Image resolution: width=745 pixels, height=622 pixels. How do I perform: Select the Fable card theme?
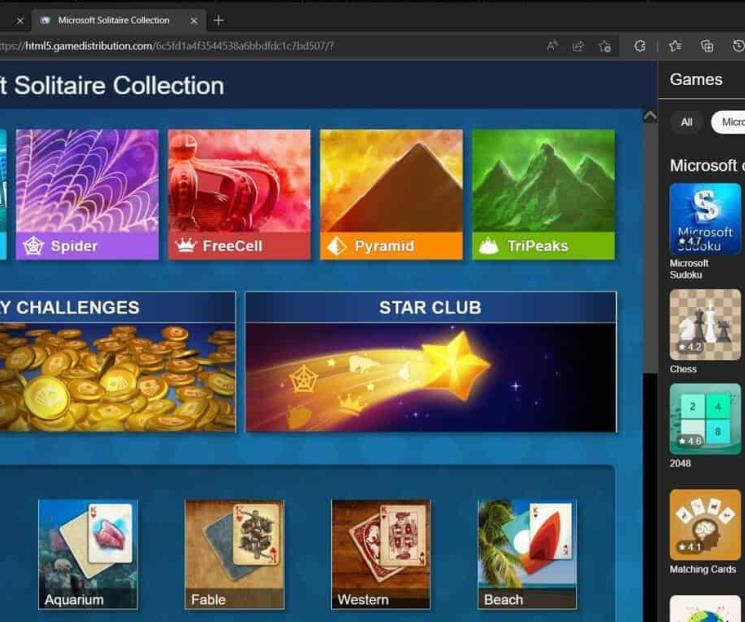(x=234, y=554)
